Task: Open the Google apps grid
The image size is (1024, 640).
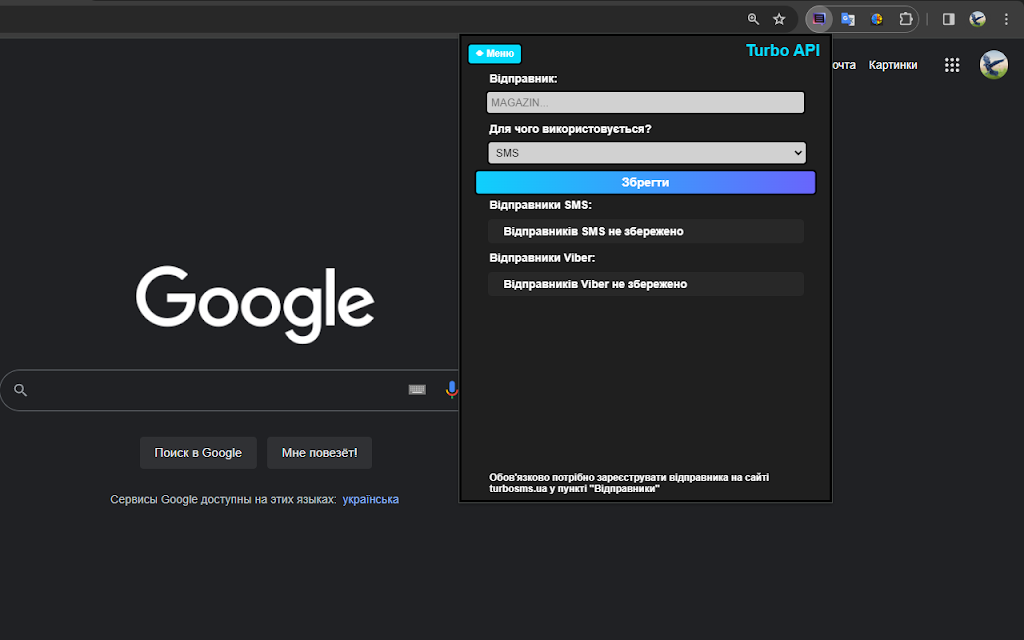Action: coord(952,65)
